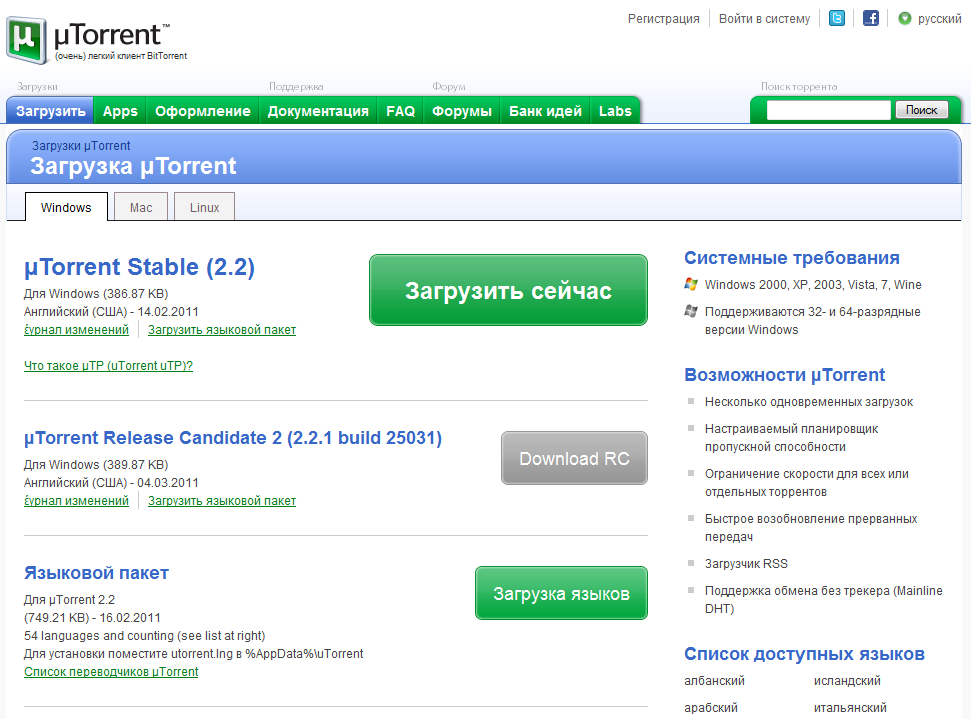Open the Labs menu item
This screenshot has height=719, width=971.
pyautogui.click(x=615, y=111)
